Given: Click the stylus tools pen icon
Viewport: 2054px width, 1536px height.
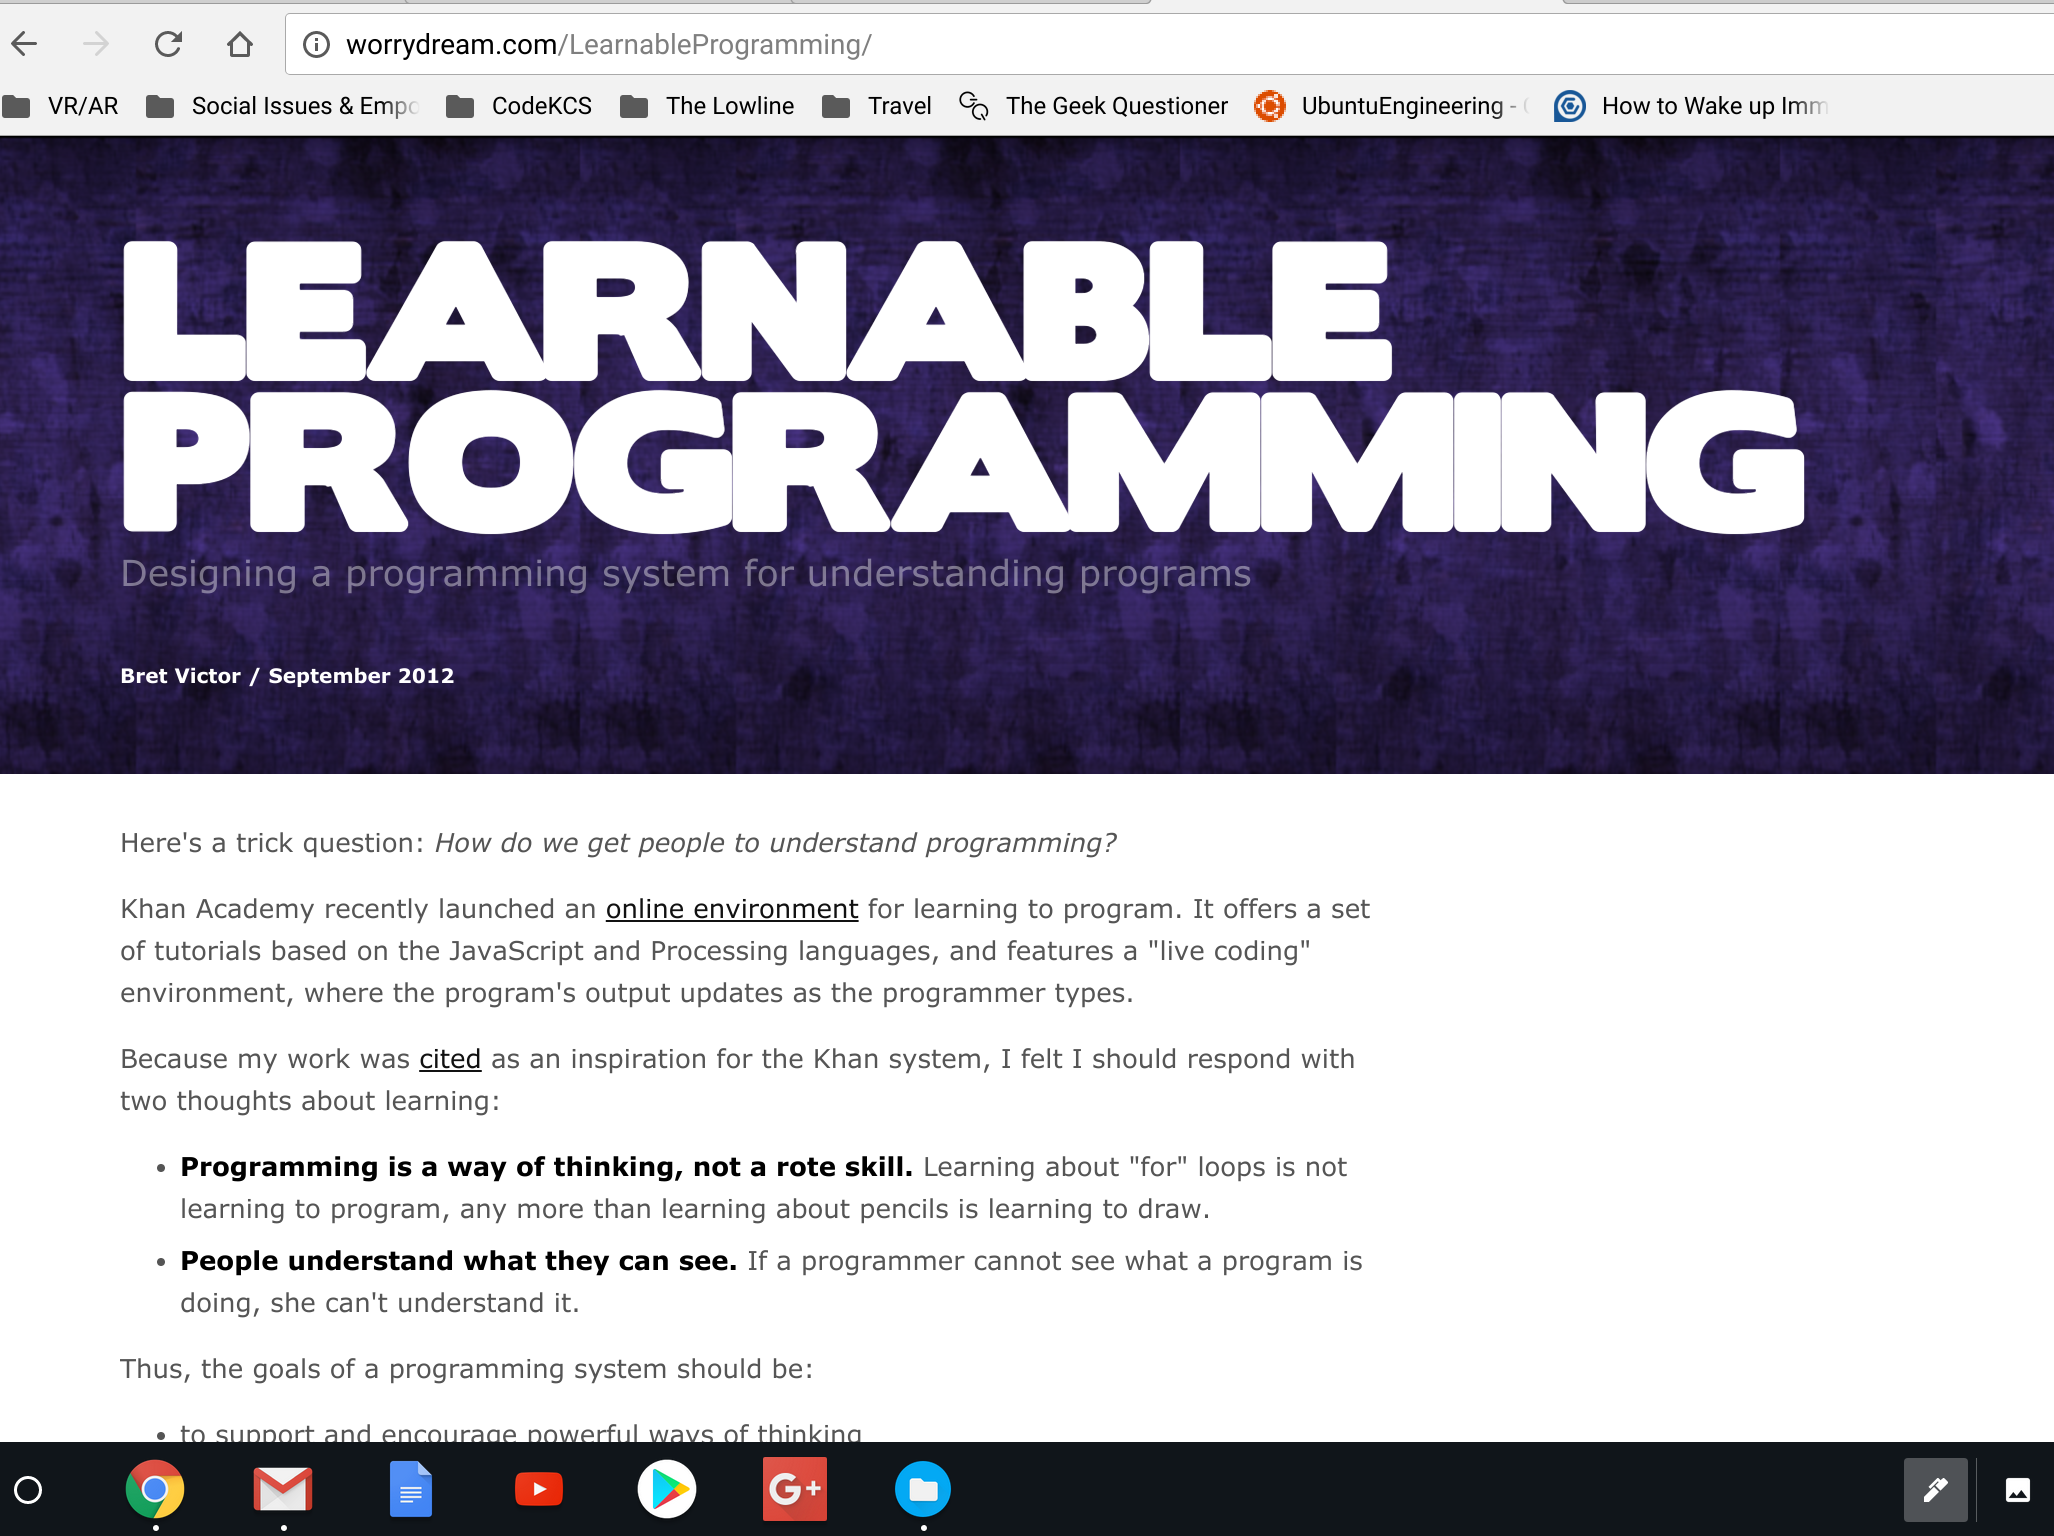Looking at the screenshot, I should coord(1935,1490).
